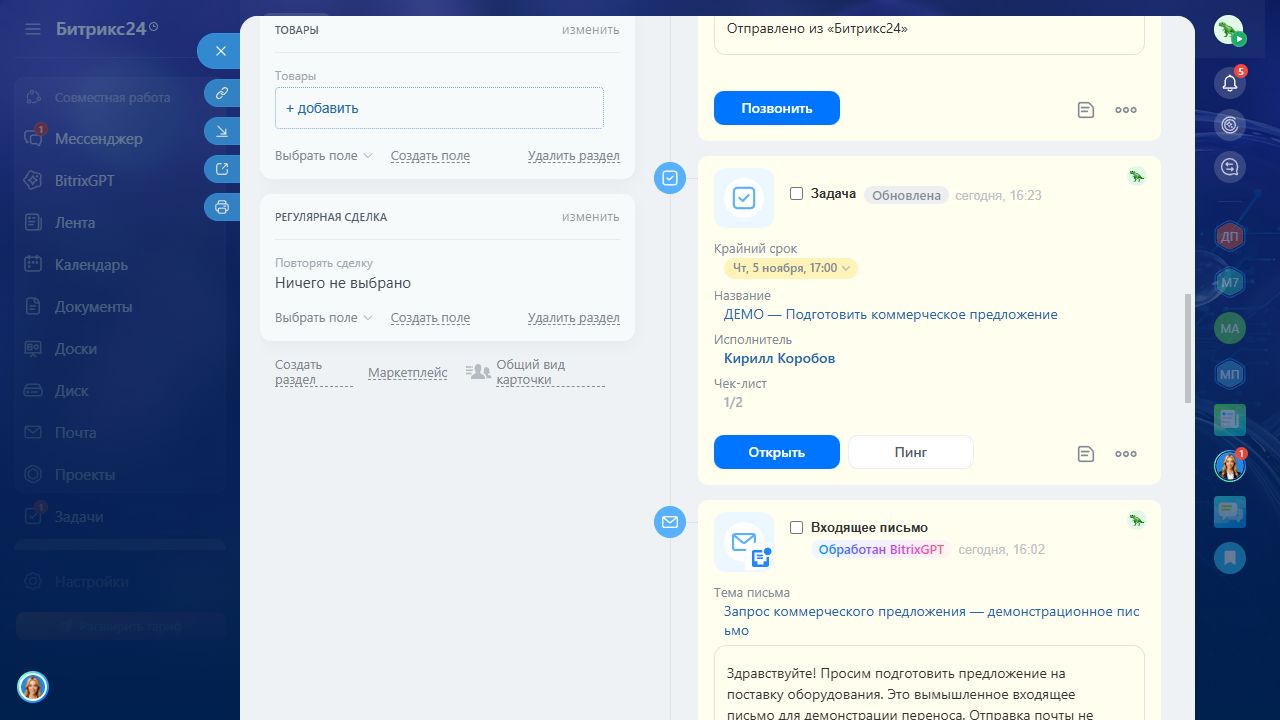Open the user profile avatar at top right
The image size is (1280, 720).
coord(1230,31)
